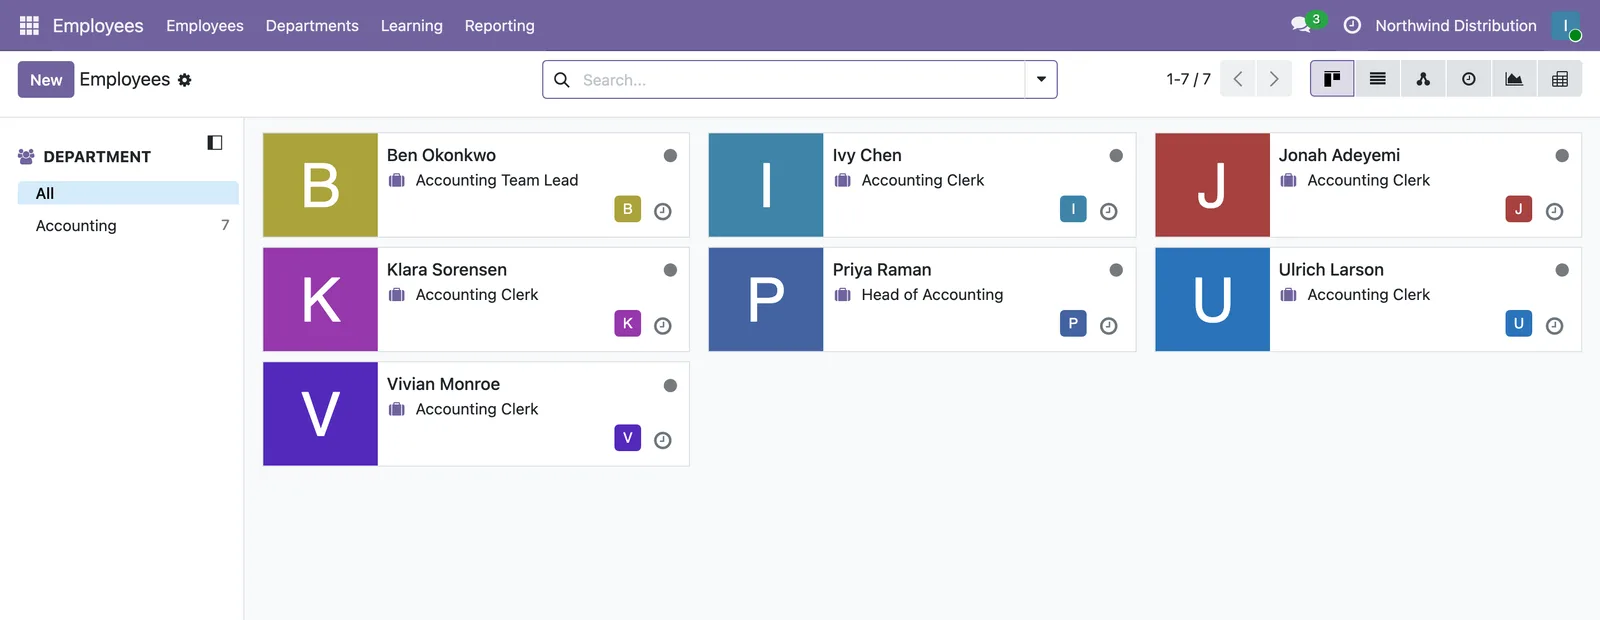The image size is (1600, 620).
Task: Collapse the Department side panel
Action: (215, 143)
